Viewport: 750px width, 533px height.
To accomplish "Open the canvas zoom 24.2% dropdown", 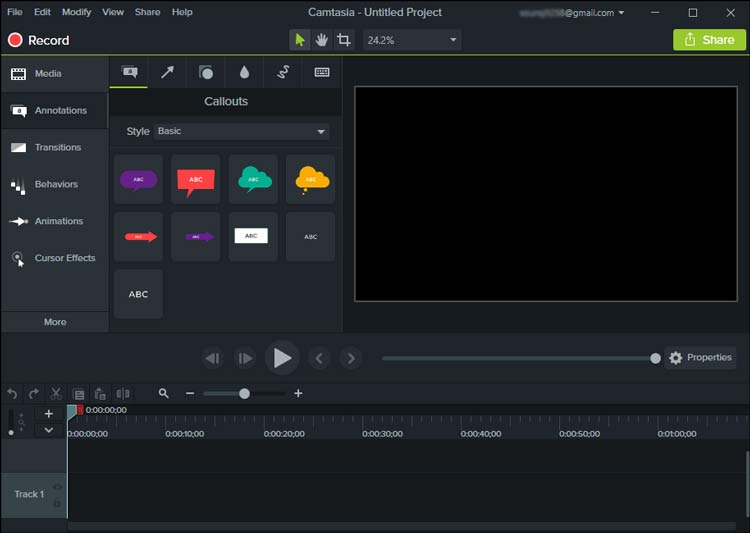I will point(411,40).
